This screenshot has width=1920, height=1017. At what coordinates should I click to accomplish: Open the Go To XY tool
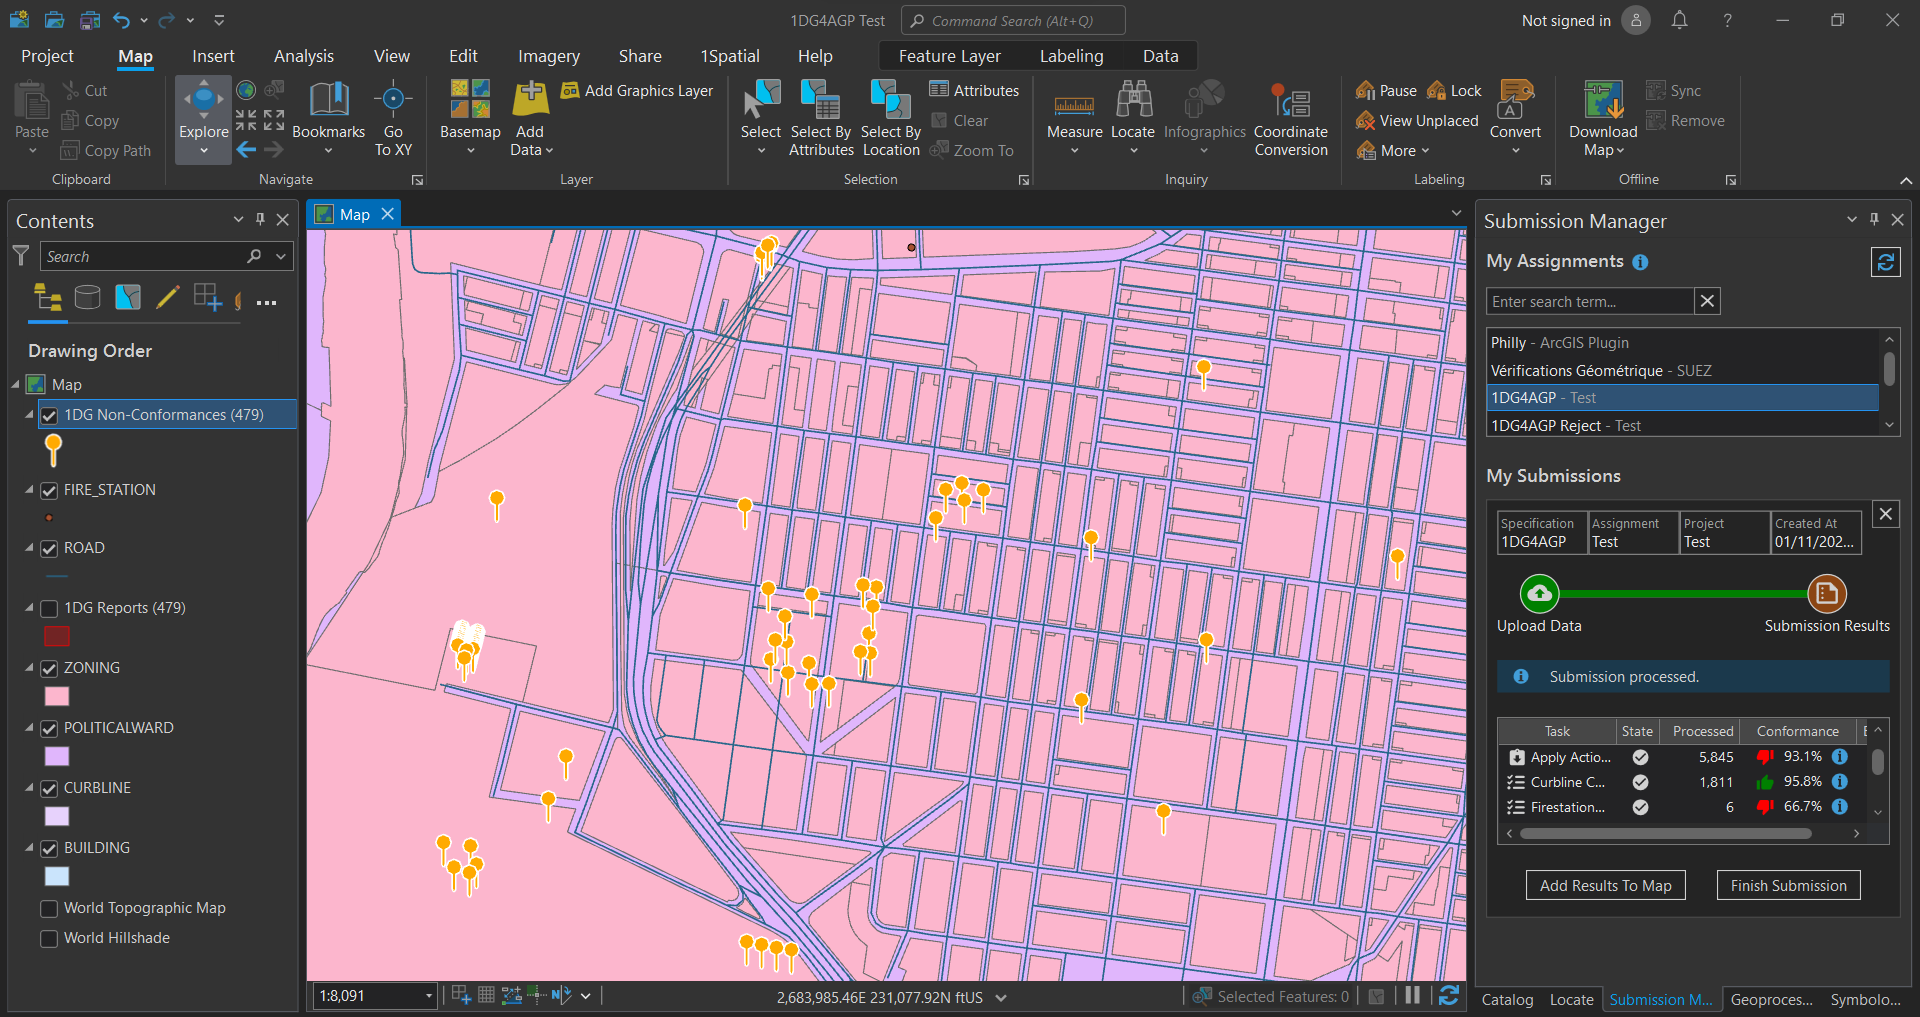[393, 118]
